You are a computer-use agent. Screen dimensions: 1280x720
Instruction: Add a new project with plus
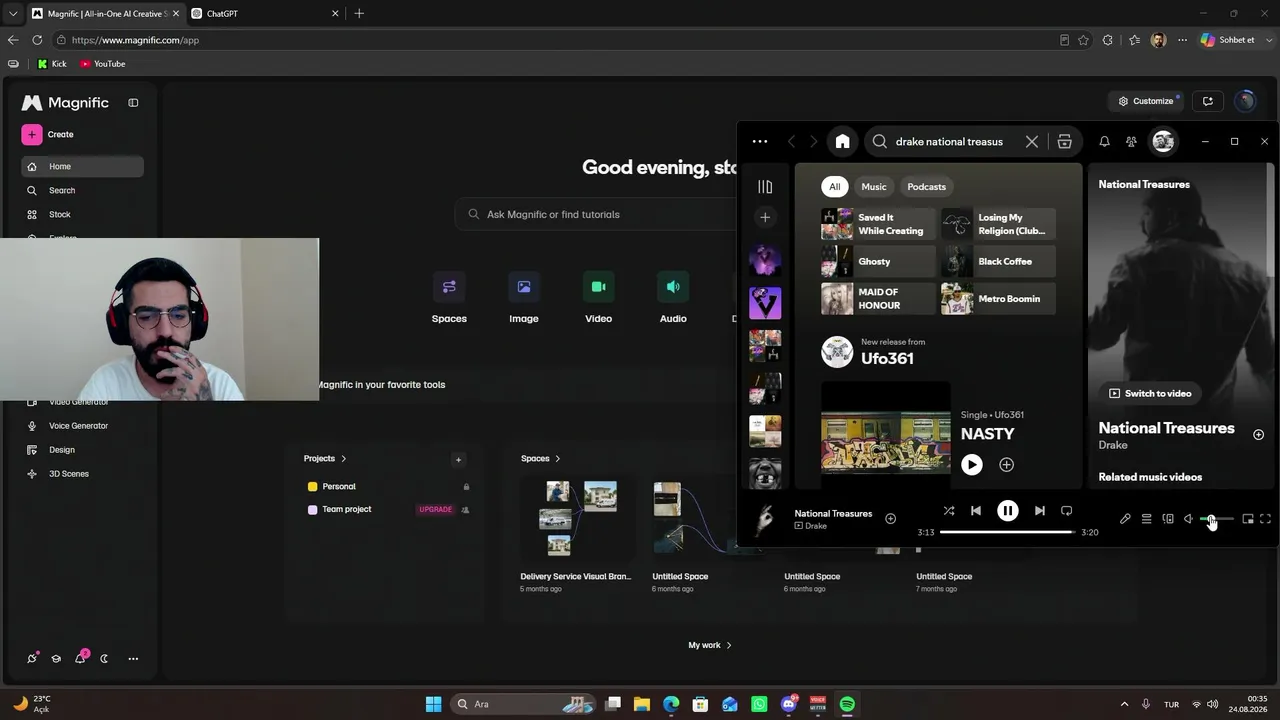coord(458,460)
